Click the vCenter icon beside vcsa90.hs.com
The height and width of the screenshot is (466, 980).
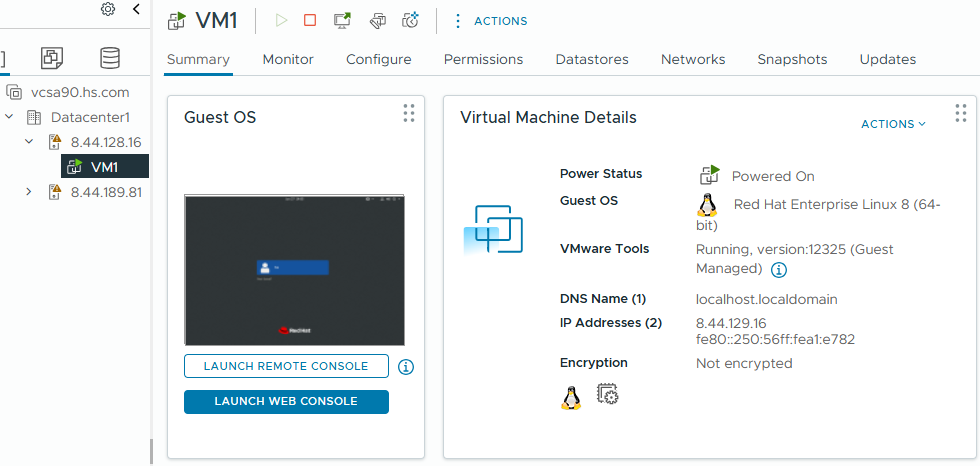[x=14, y=92]
